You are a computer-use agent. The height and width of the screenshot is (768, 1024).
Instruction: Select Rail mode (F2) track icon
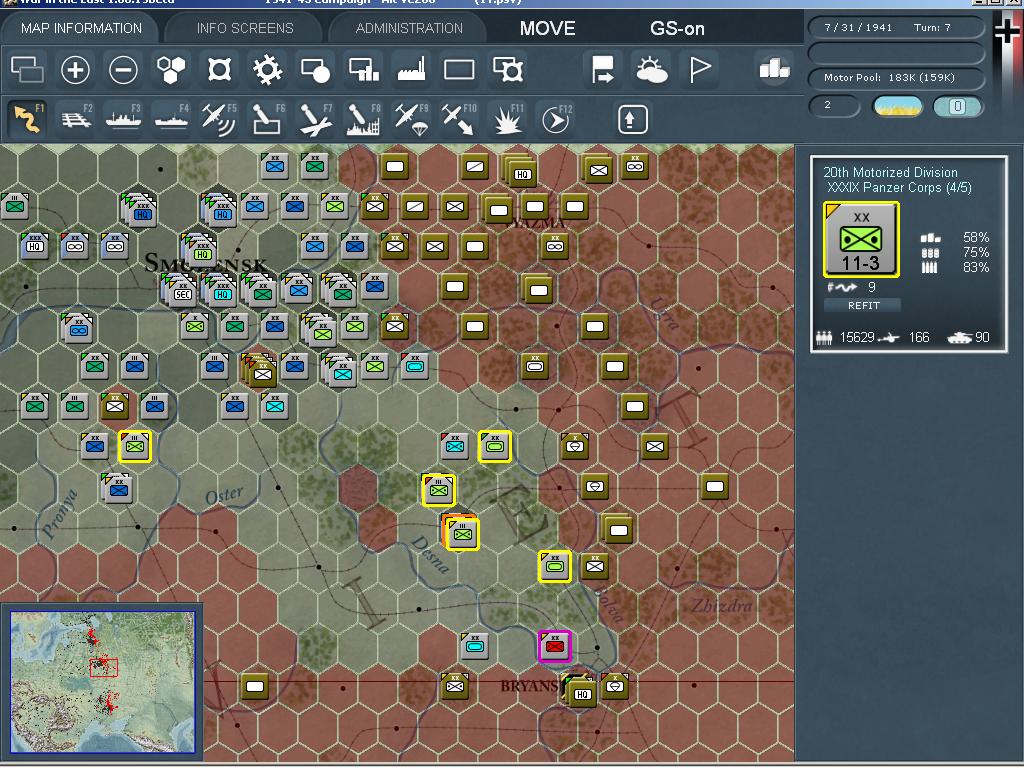[x=76, y=119]
